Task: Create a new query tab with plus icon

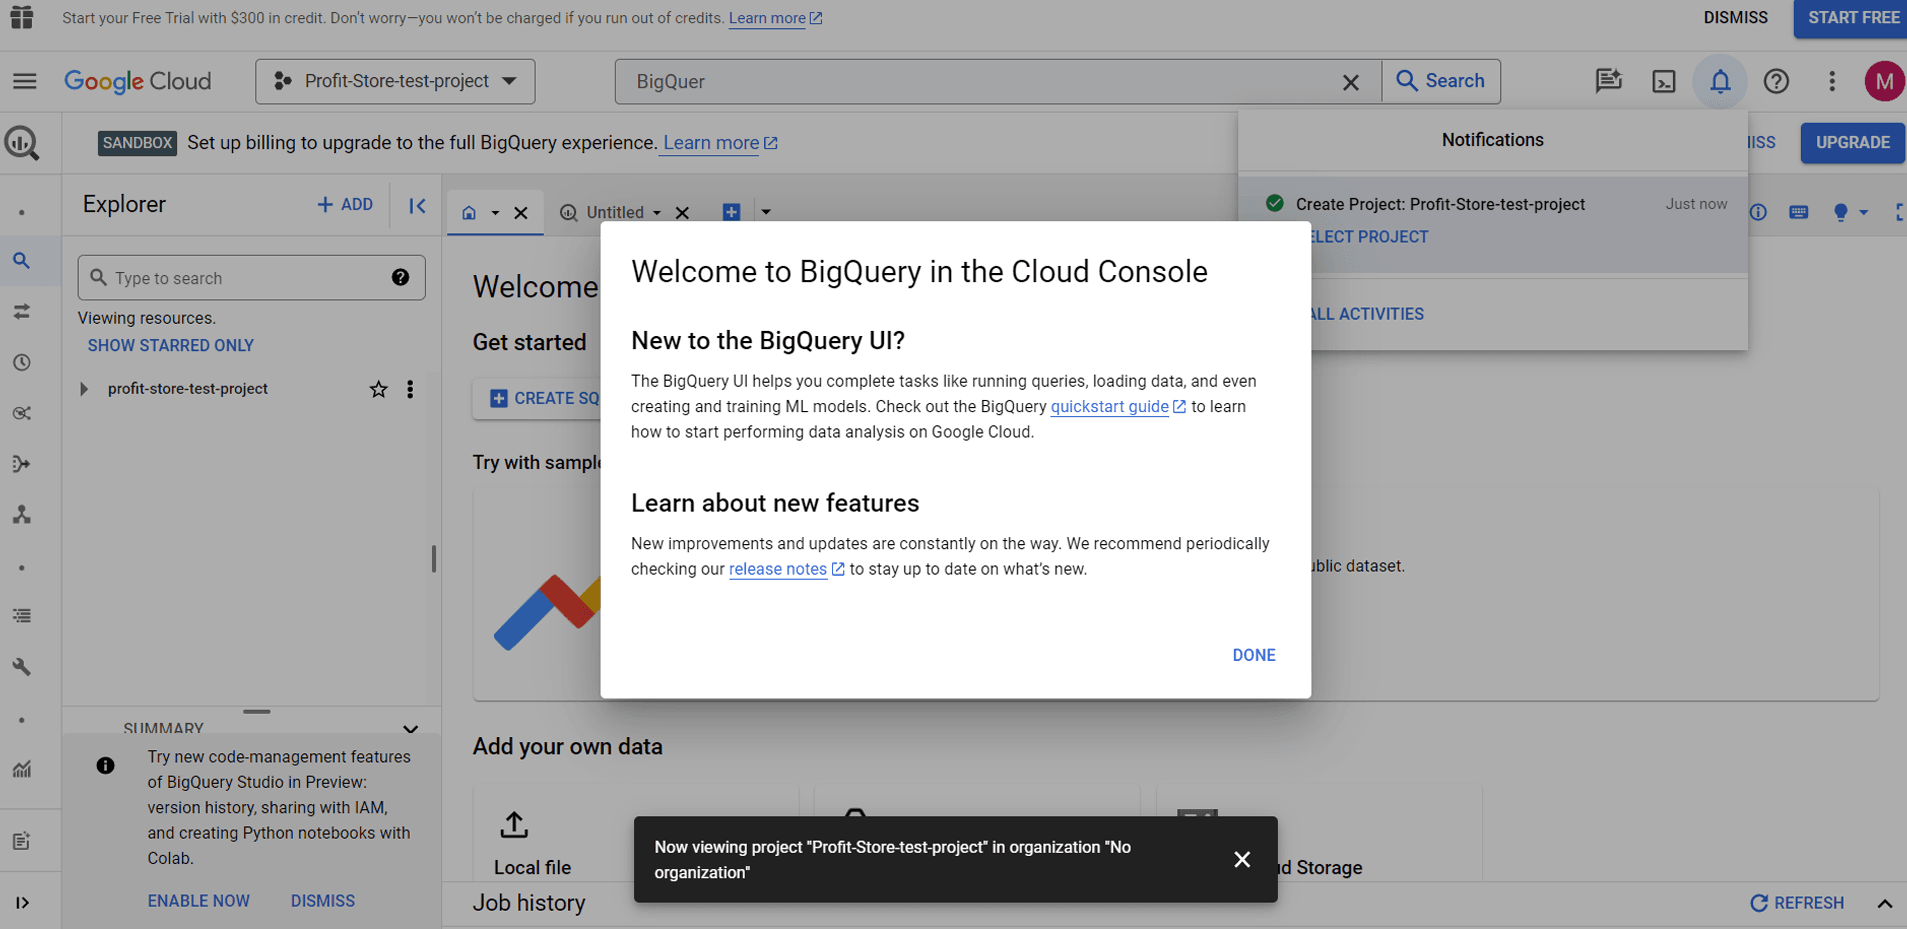Action: click(x=731, y=212)
